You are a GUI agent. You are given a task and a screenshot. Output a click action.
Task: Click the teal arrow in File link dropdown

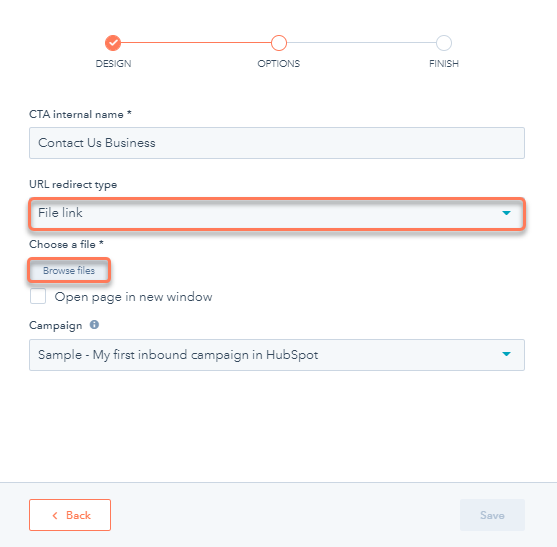click(x=506, y=213)
